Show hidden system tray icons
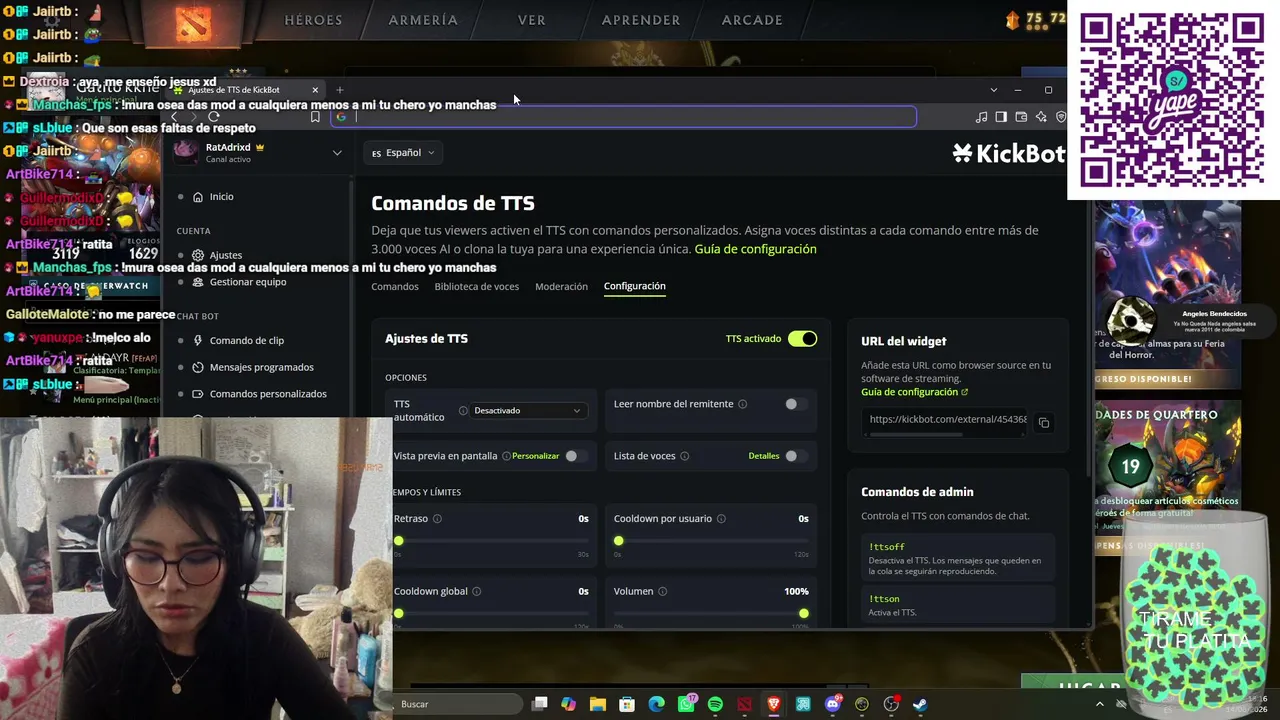This screenshot has width=1280, height=720. (x=1101, y=704)
